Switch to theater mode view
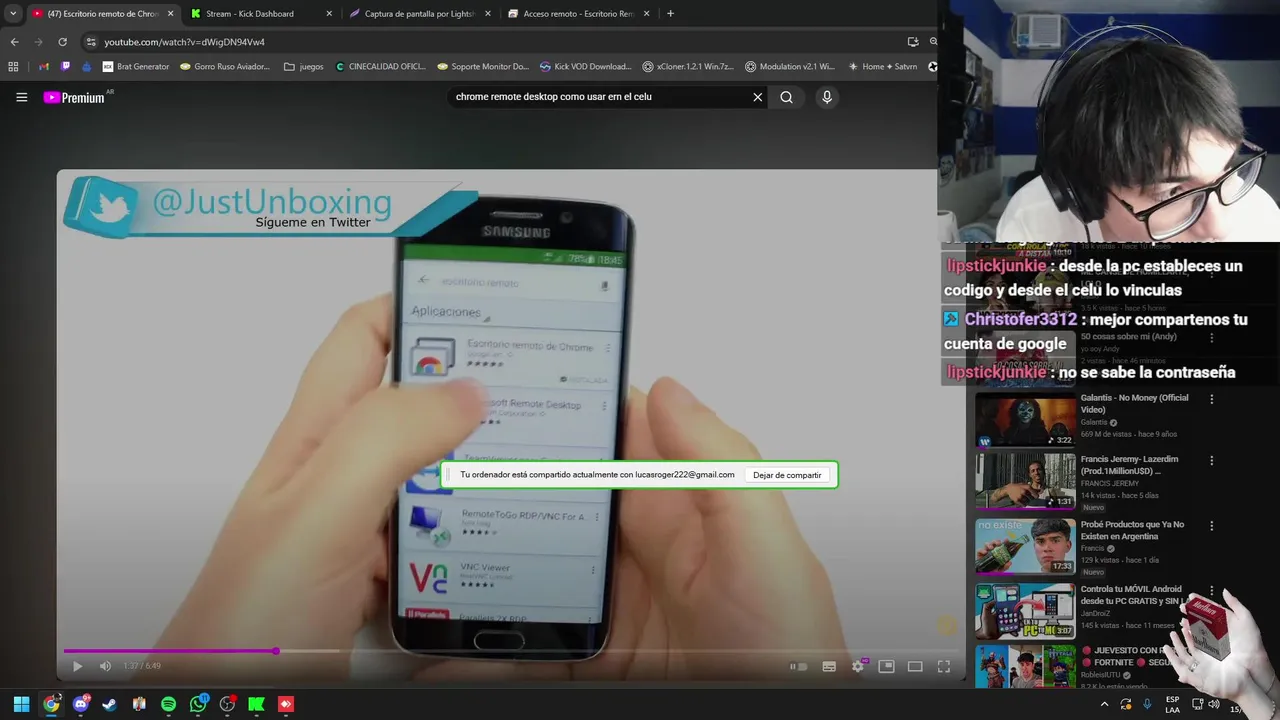1280x720 pixels. coord(915,666)
